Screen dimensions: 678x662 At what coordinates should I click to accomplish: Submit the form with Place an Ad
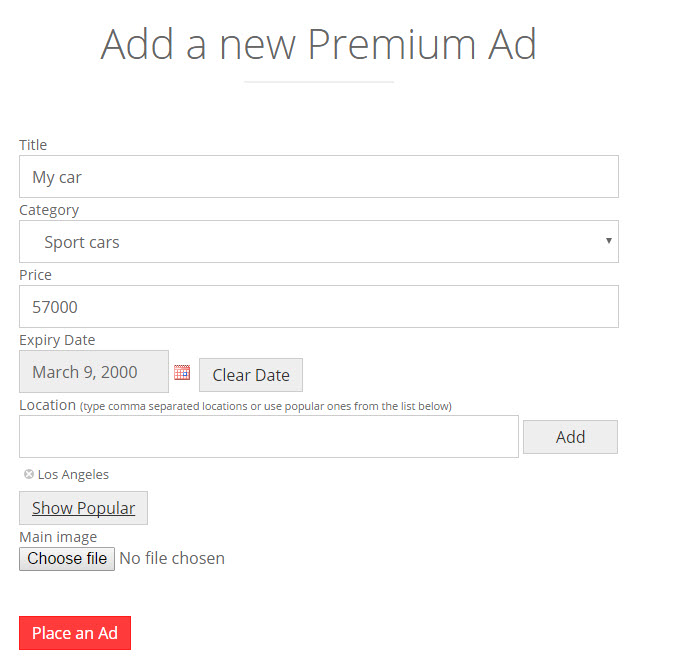(x=75, y=633)
